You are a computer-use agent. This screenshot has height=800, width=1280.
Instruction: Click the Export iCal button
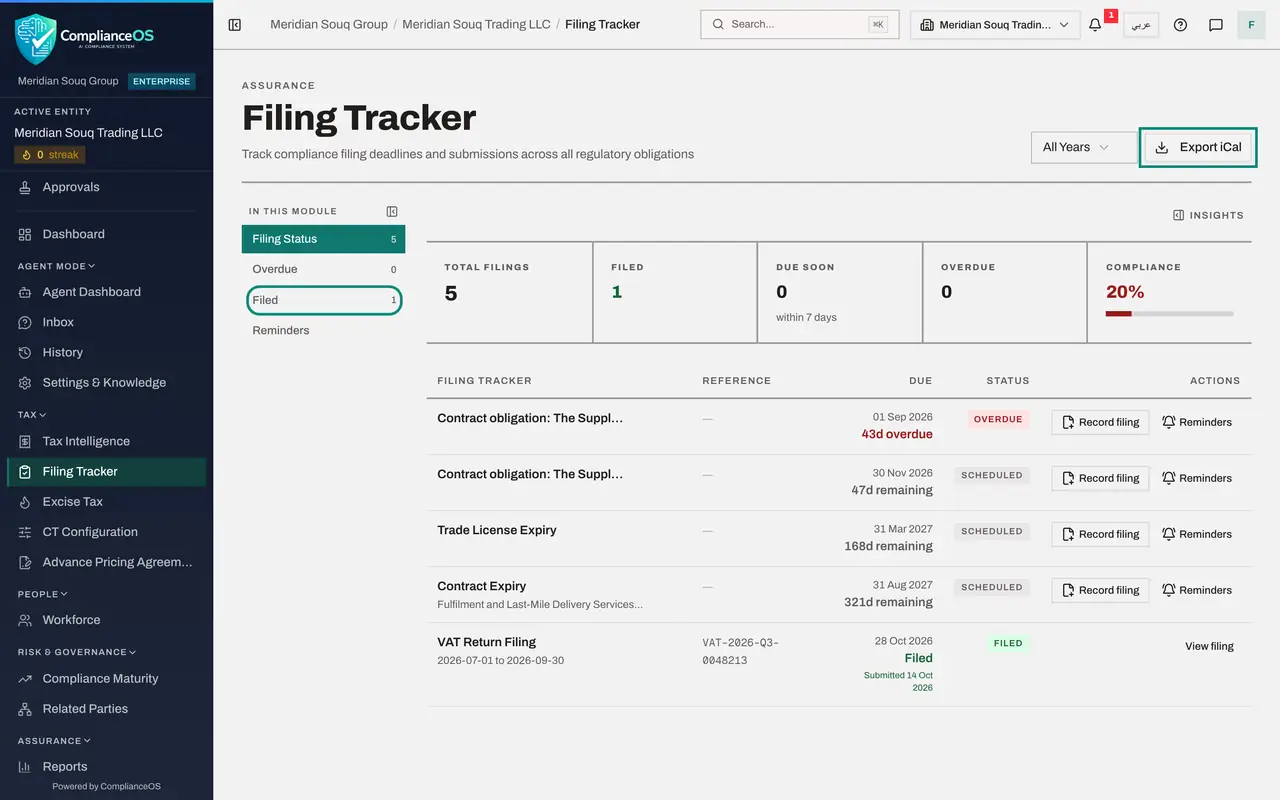pyautogui.click(x=1198, y=147)
